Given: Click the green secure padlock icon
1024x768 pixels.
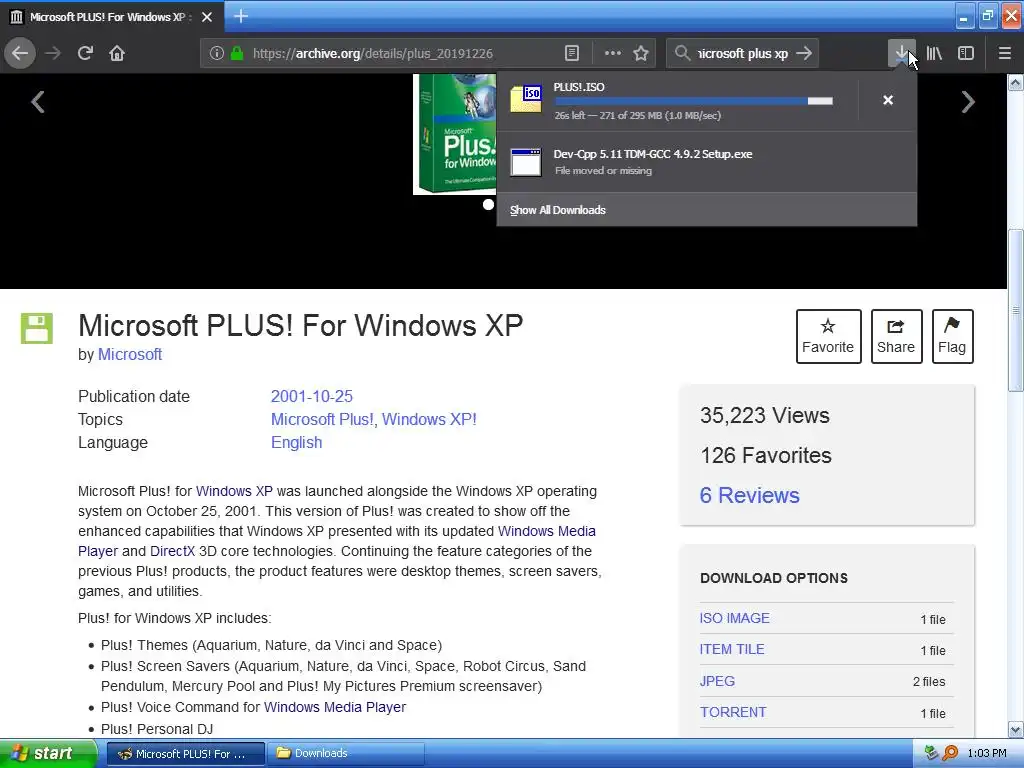Looking at the screenshot, I should [x=236, y=54].
